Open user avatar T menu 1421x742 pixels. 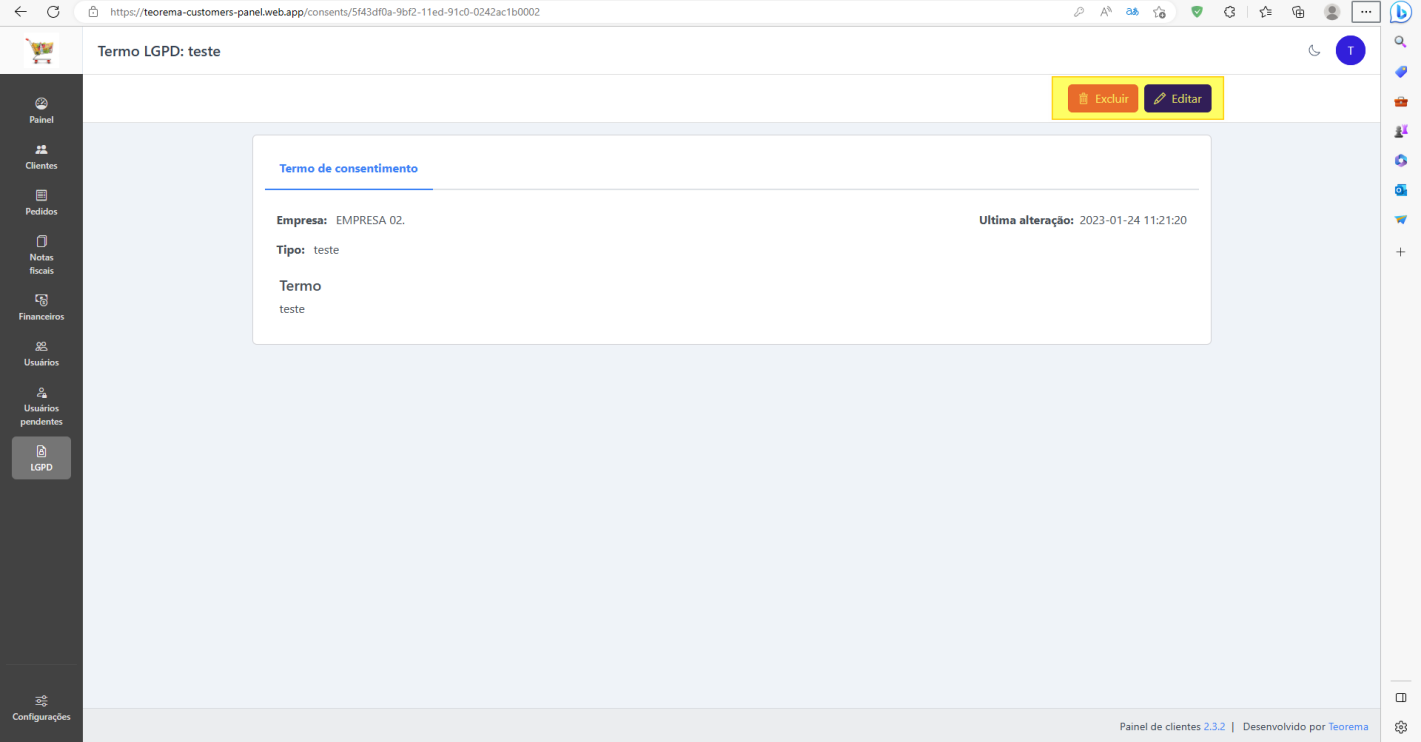click(1350, 50)
